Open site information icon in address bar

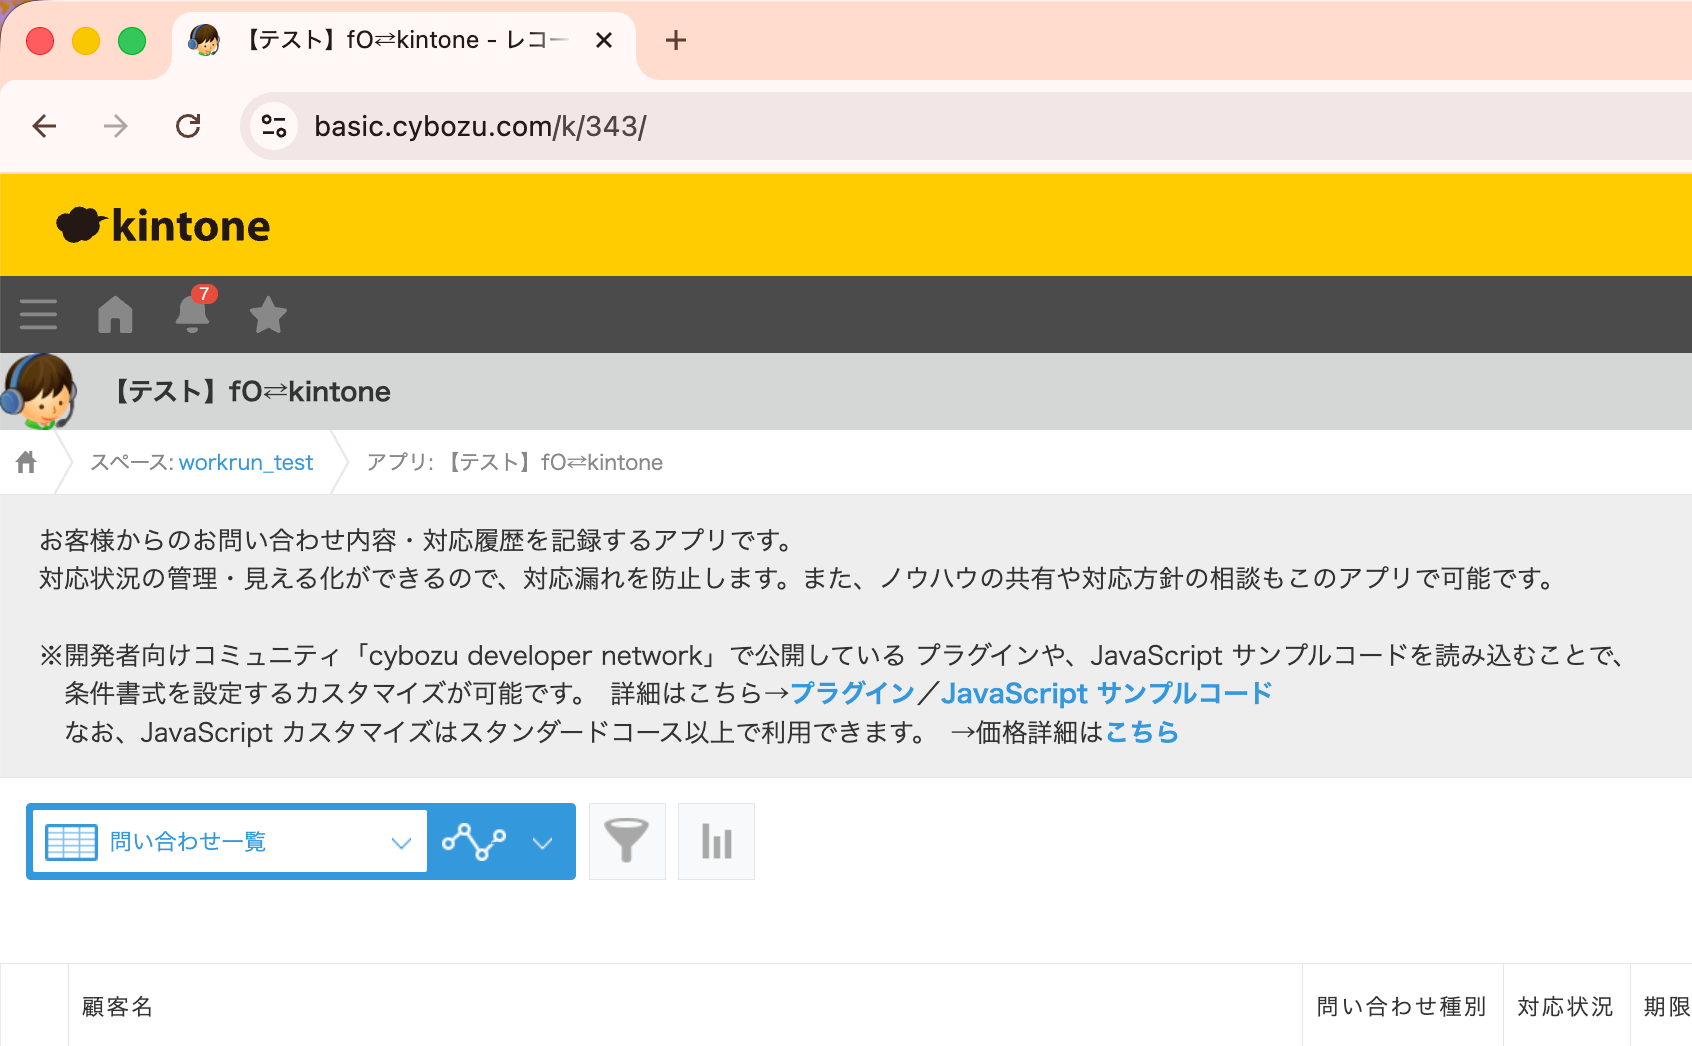pyautogui.click(x=274, y=126)
